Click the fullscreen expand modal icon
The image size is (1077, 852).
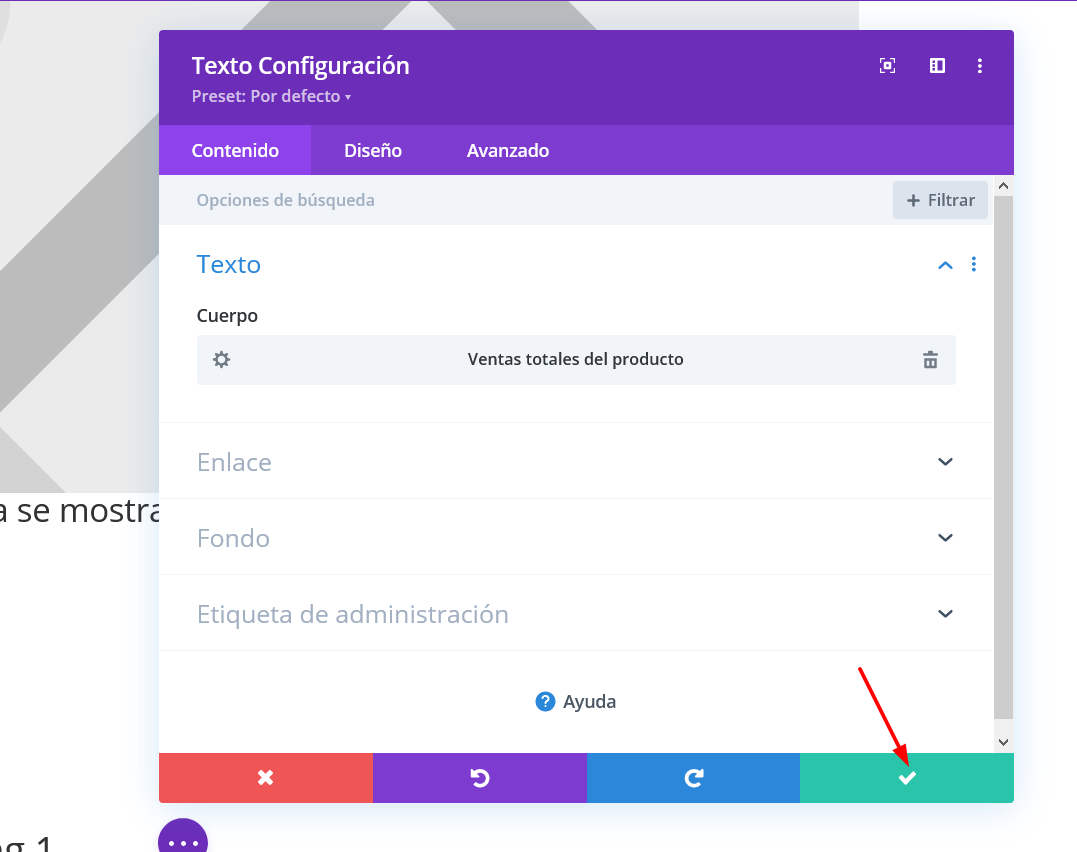pos(887,66)
